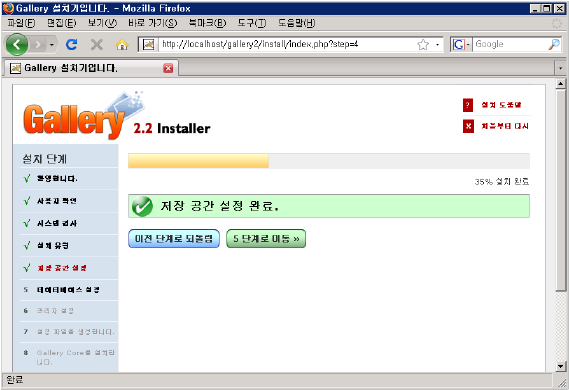
Task: Click the Google search input field
Action: coord(510,44)
